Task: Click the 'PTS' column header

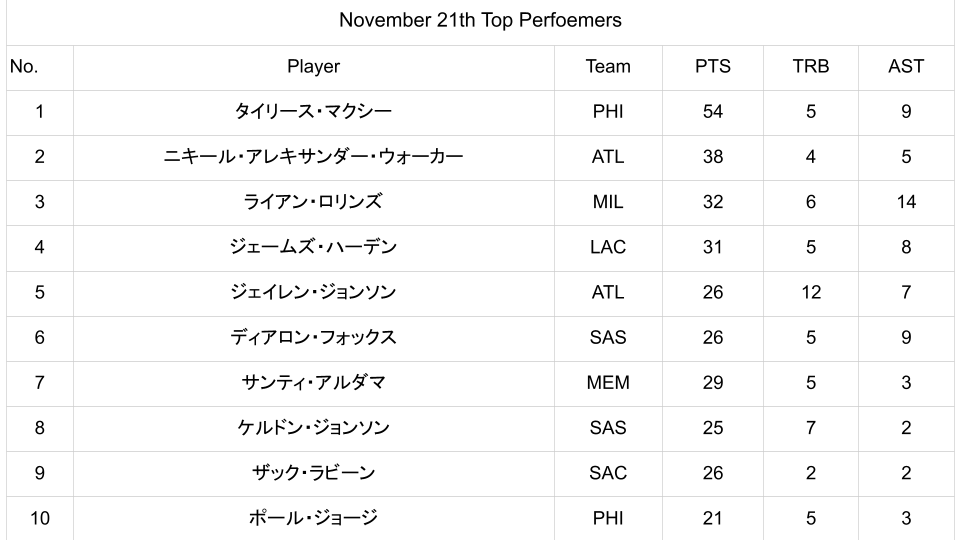Action: tap(713, 67)
